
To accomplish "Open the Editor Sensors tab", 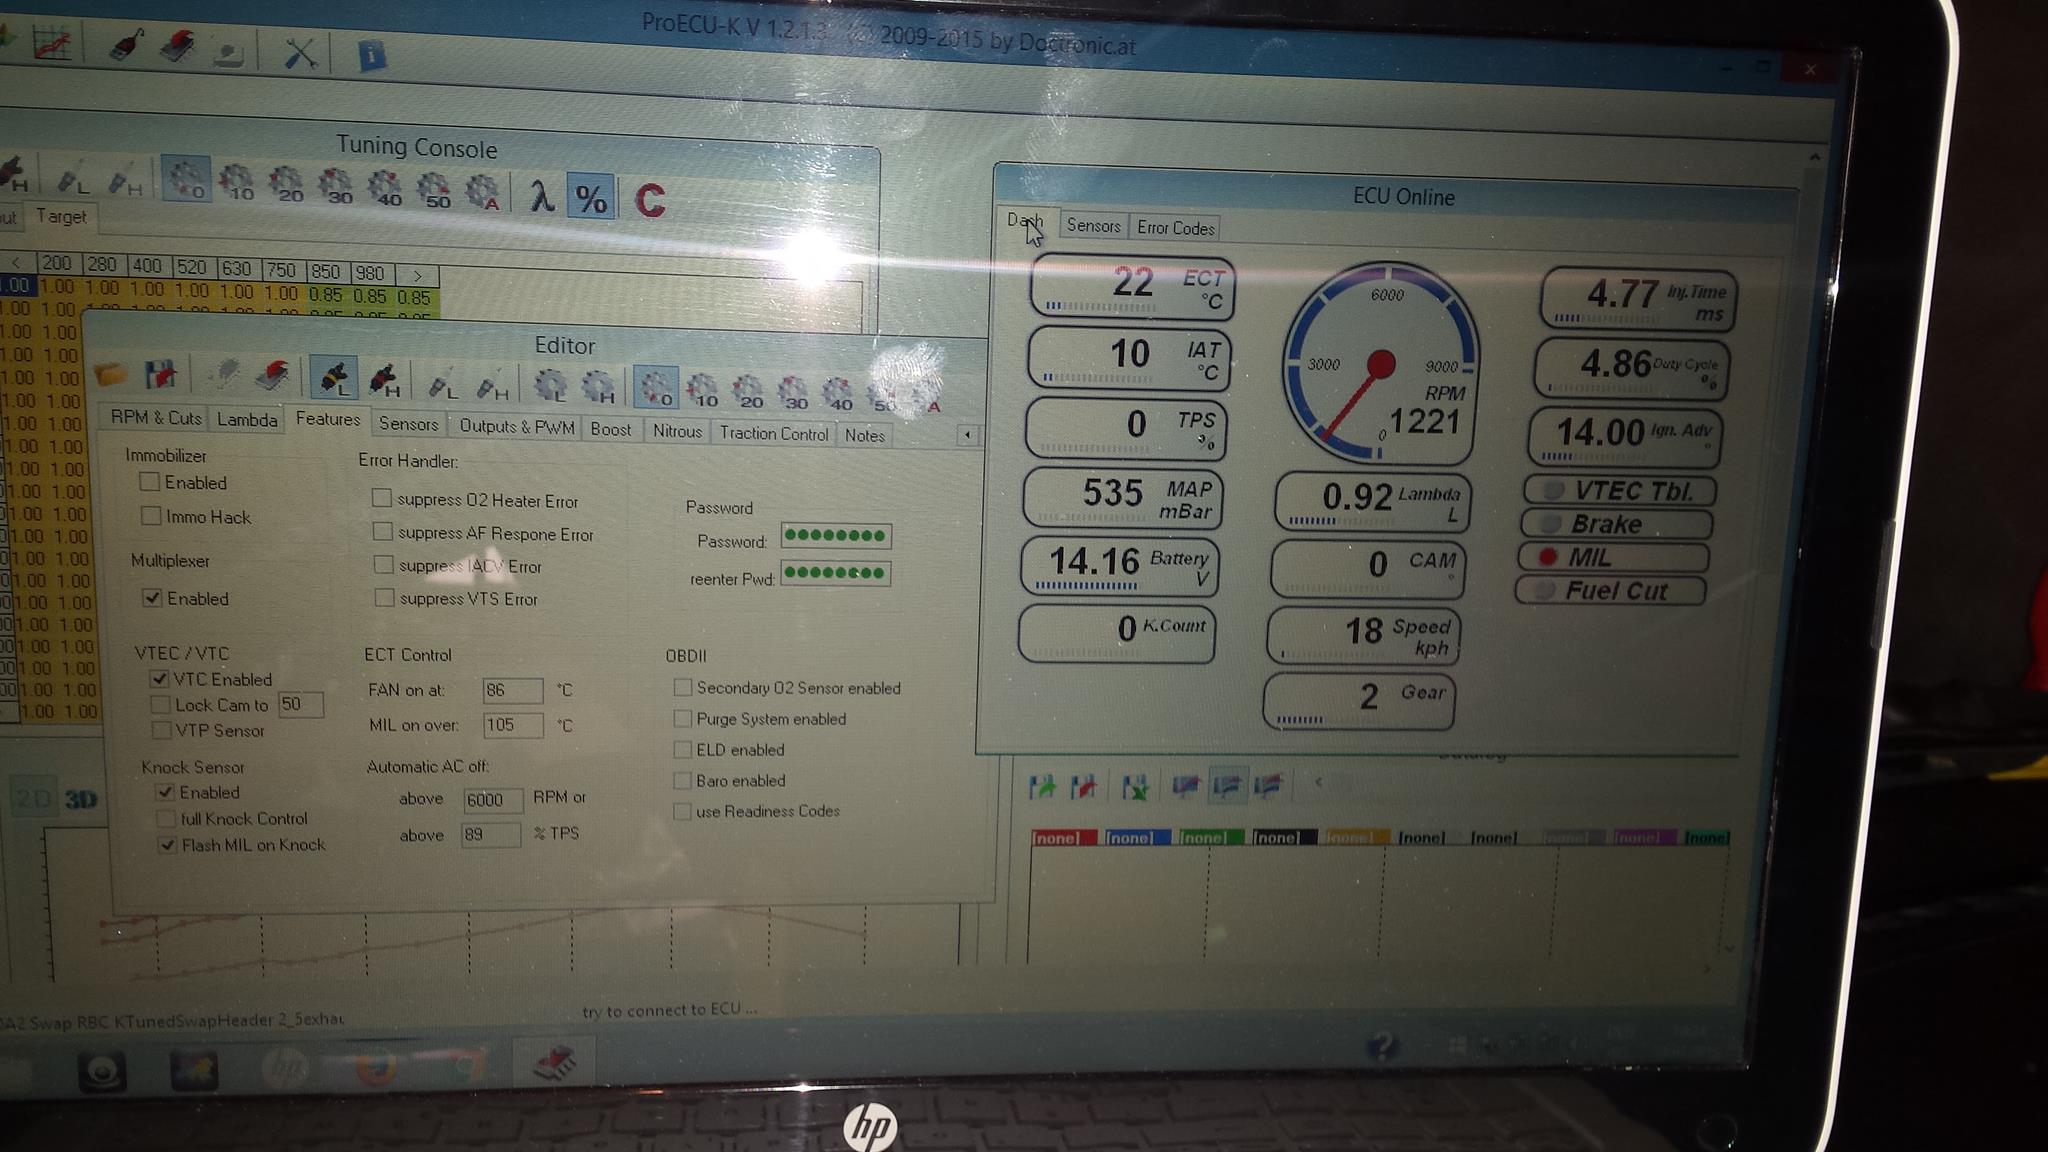I will point(408,423).
